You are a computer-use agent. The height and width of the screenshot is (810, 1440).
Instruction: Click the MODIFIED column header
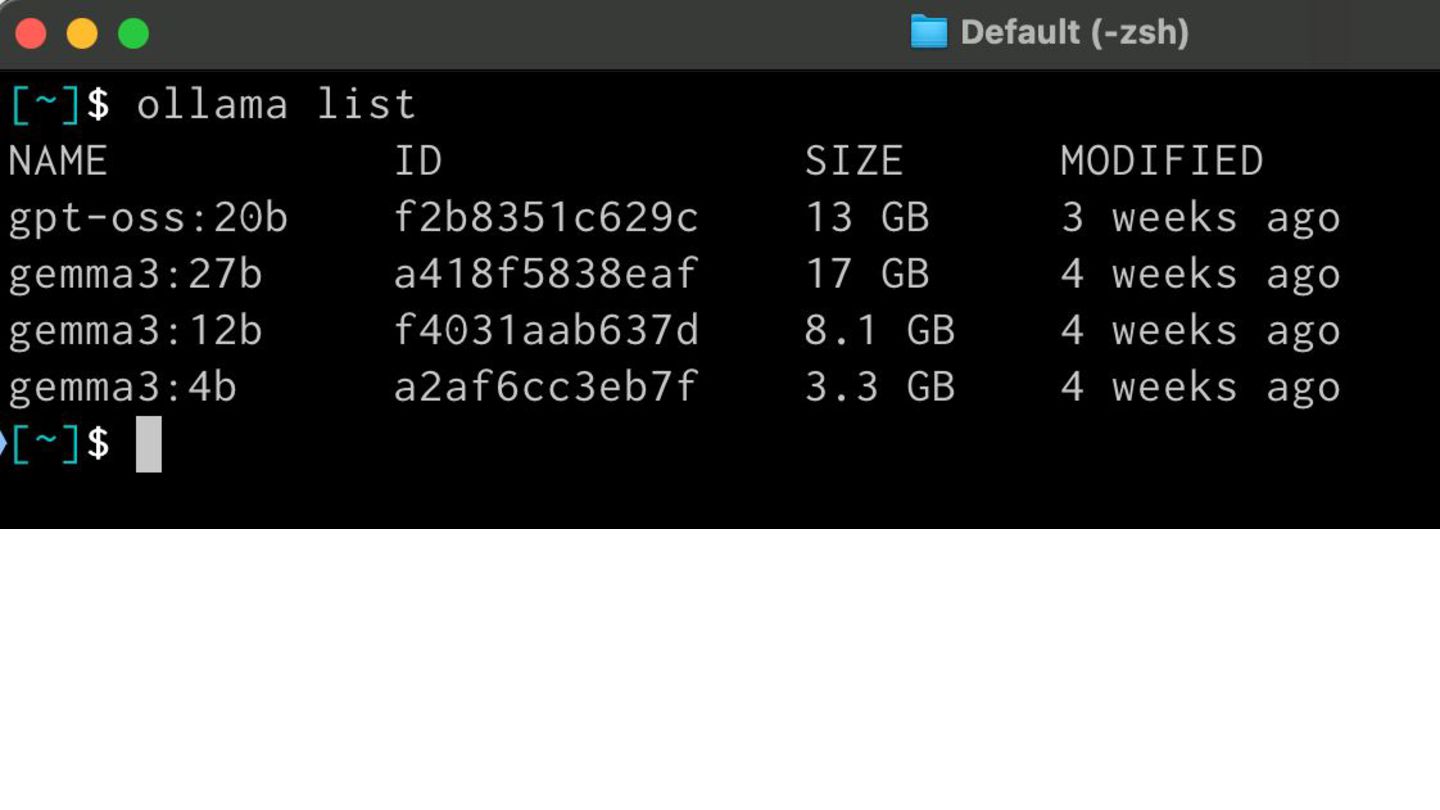pos(1162,161)
